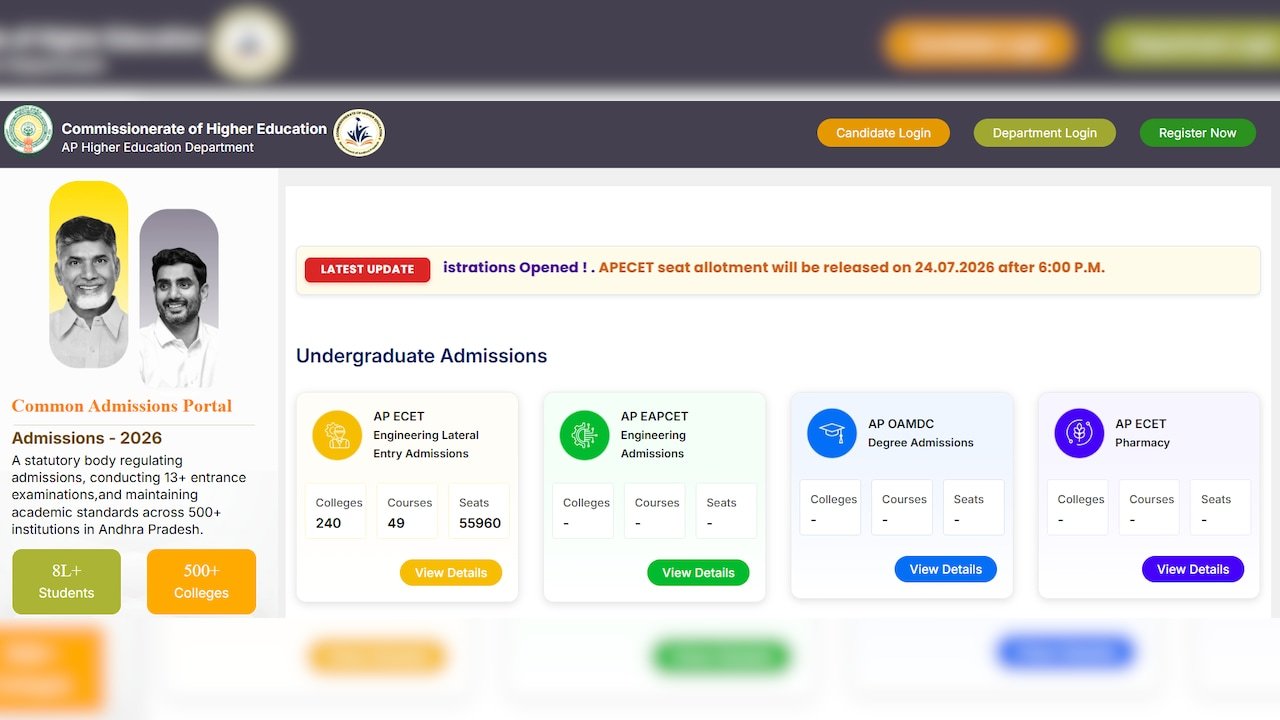
Task: View Details for AP ECET Engineering Lateral Entry
Action: click(451, 573)
